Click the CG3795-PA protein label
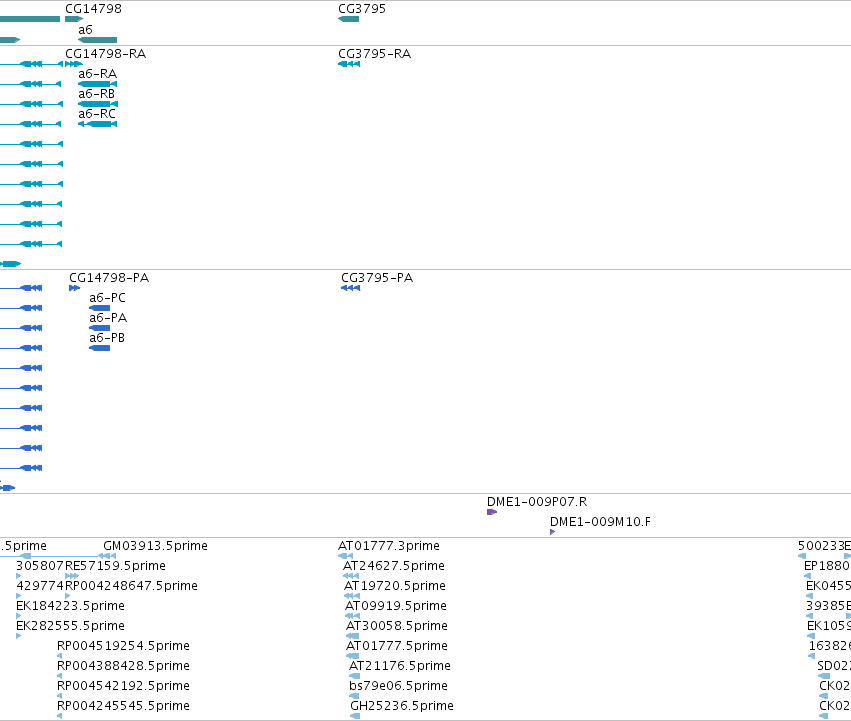The image size is (851, 721). tap(377, 278)
